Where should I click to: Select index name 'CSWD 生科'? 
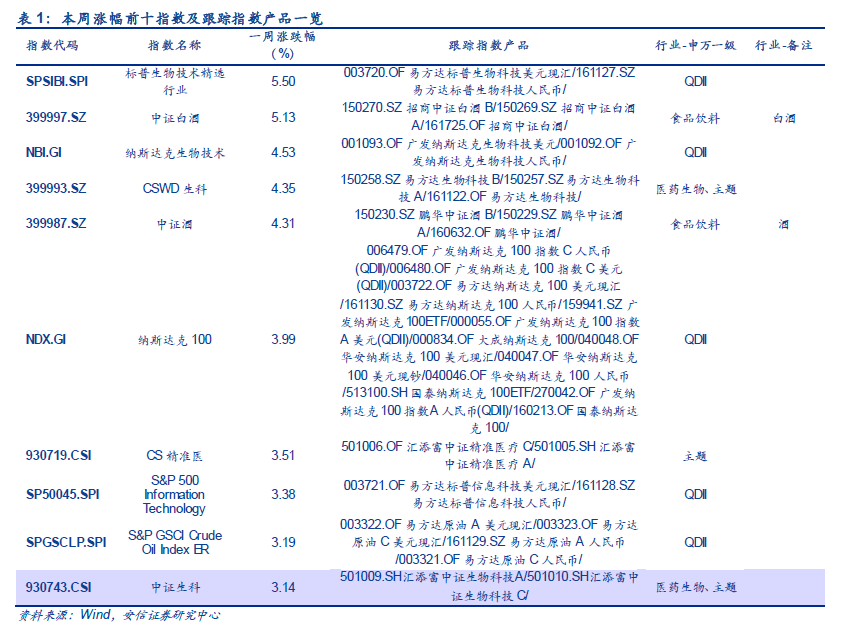click(175, 188)
